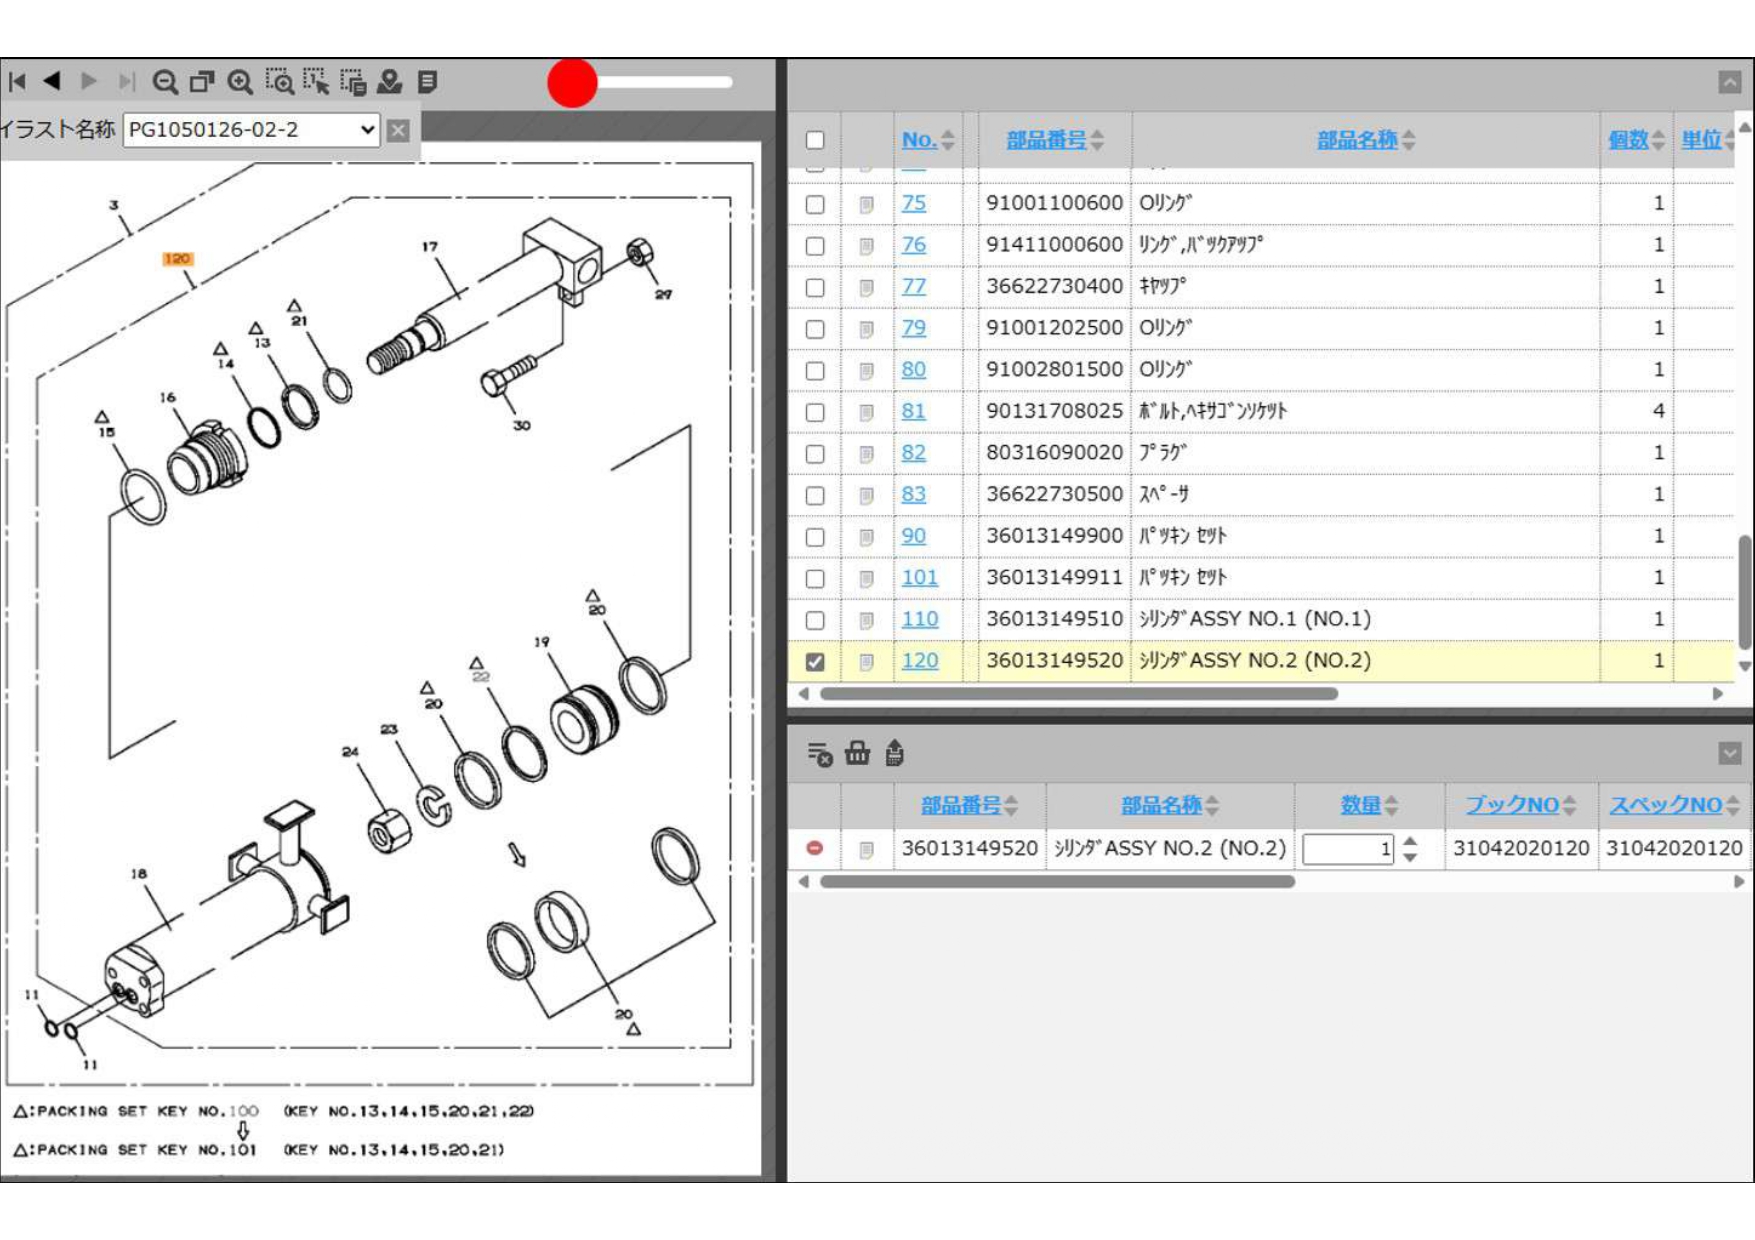This screenshot has width=1755, height=1240.
Task: Remove 36013149520 from the selected list
Action: pos(815,848)
